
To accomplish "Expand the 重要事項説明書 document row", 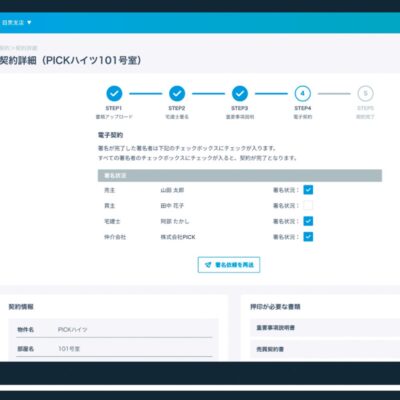I will click(x=325, y=328).
